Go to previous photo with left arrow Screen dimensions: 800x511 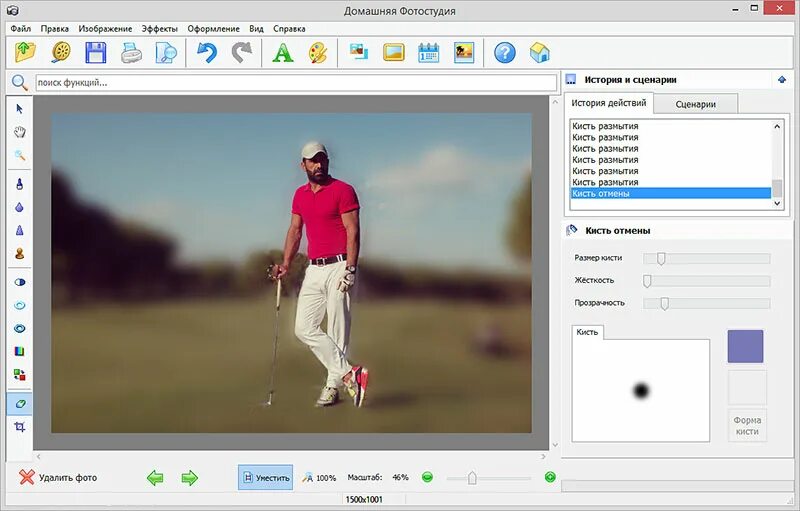coord(155,478)
